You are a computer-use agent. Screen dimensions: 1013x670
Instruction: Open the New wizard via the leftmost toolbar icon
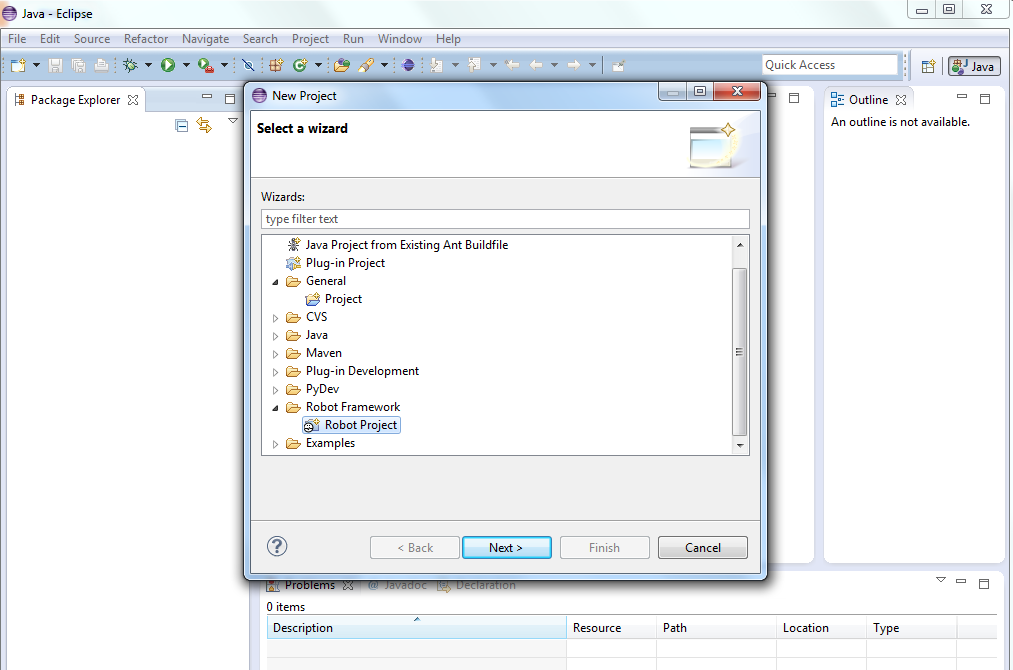[x=16, y=65]
